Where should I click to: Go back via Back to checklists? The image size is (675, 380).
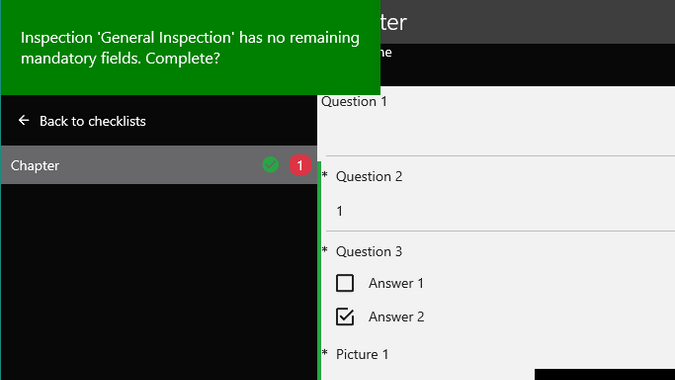tap(93, 121)
